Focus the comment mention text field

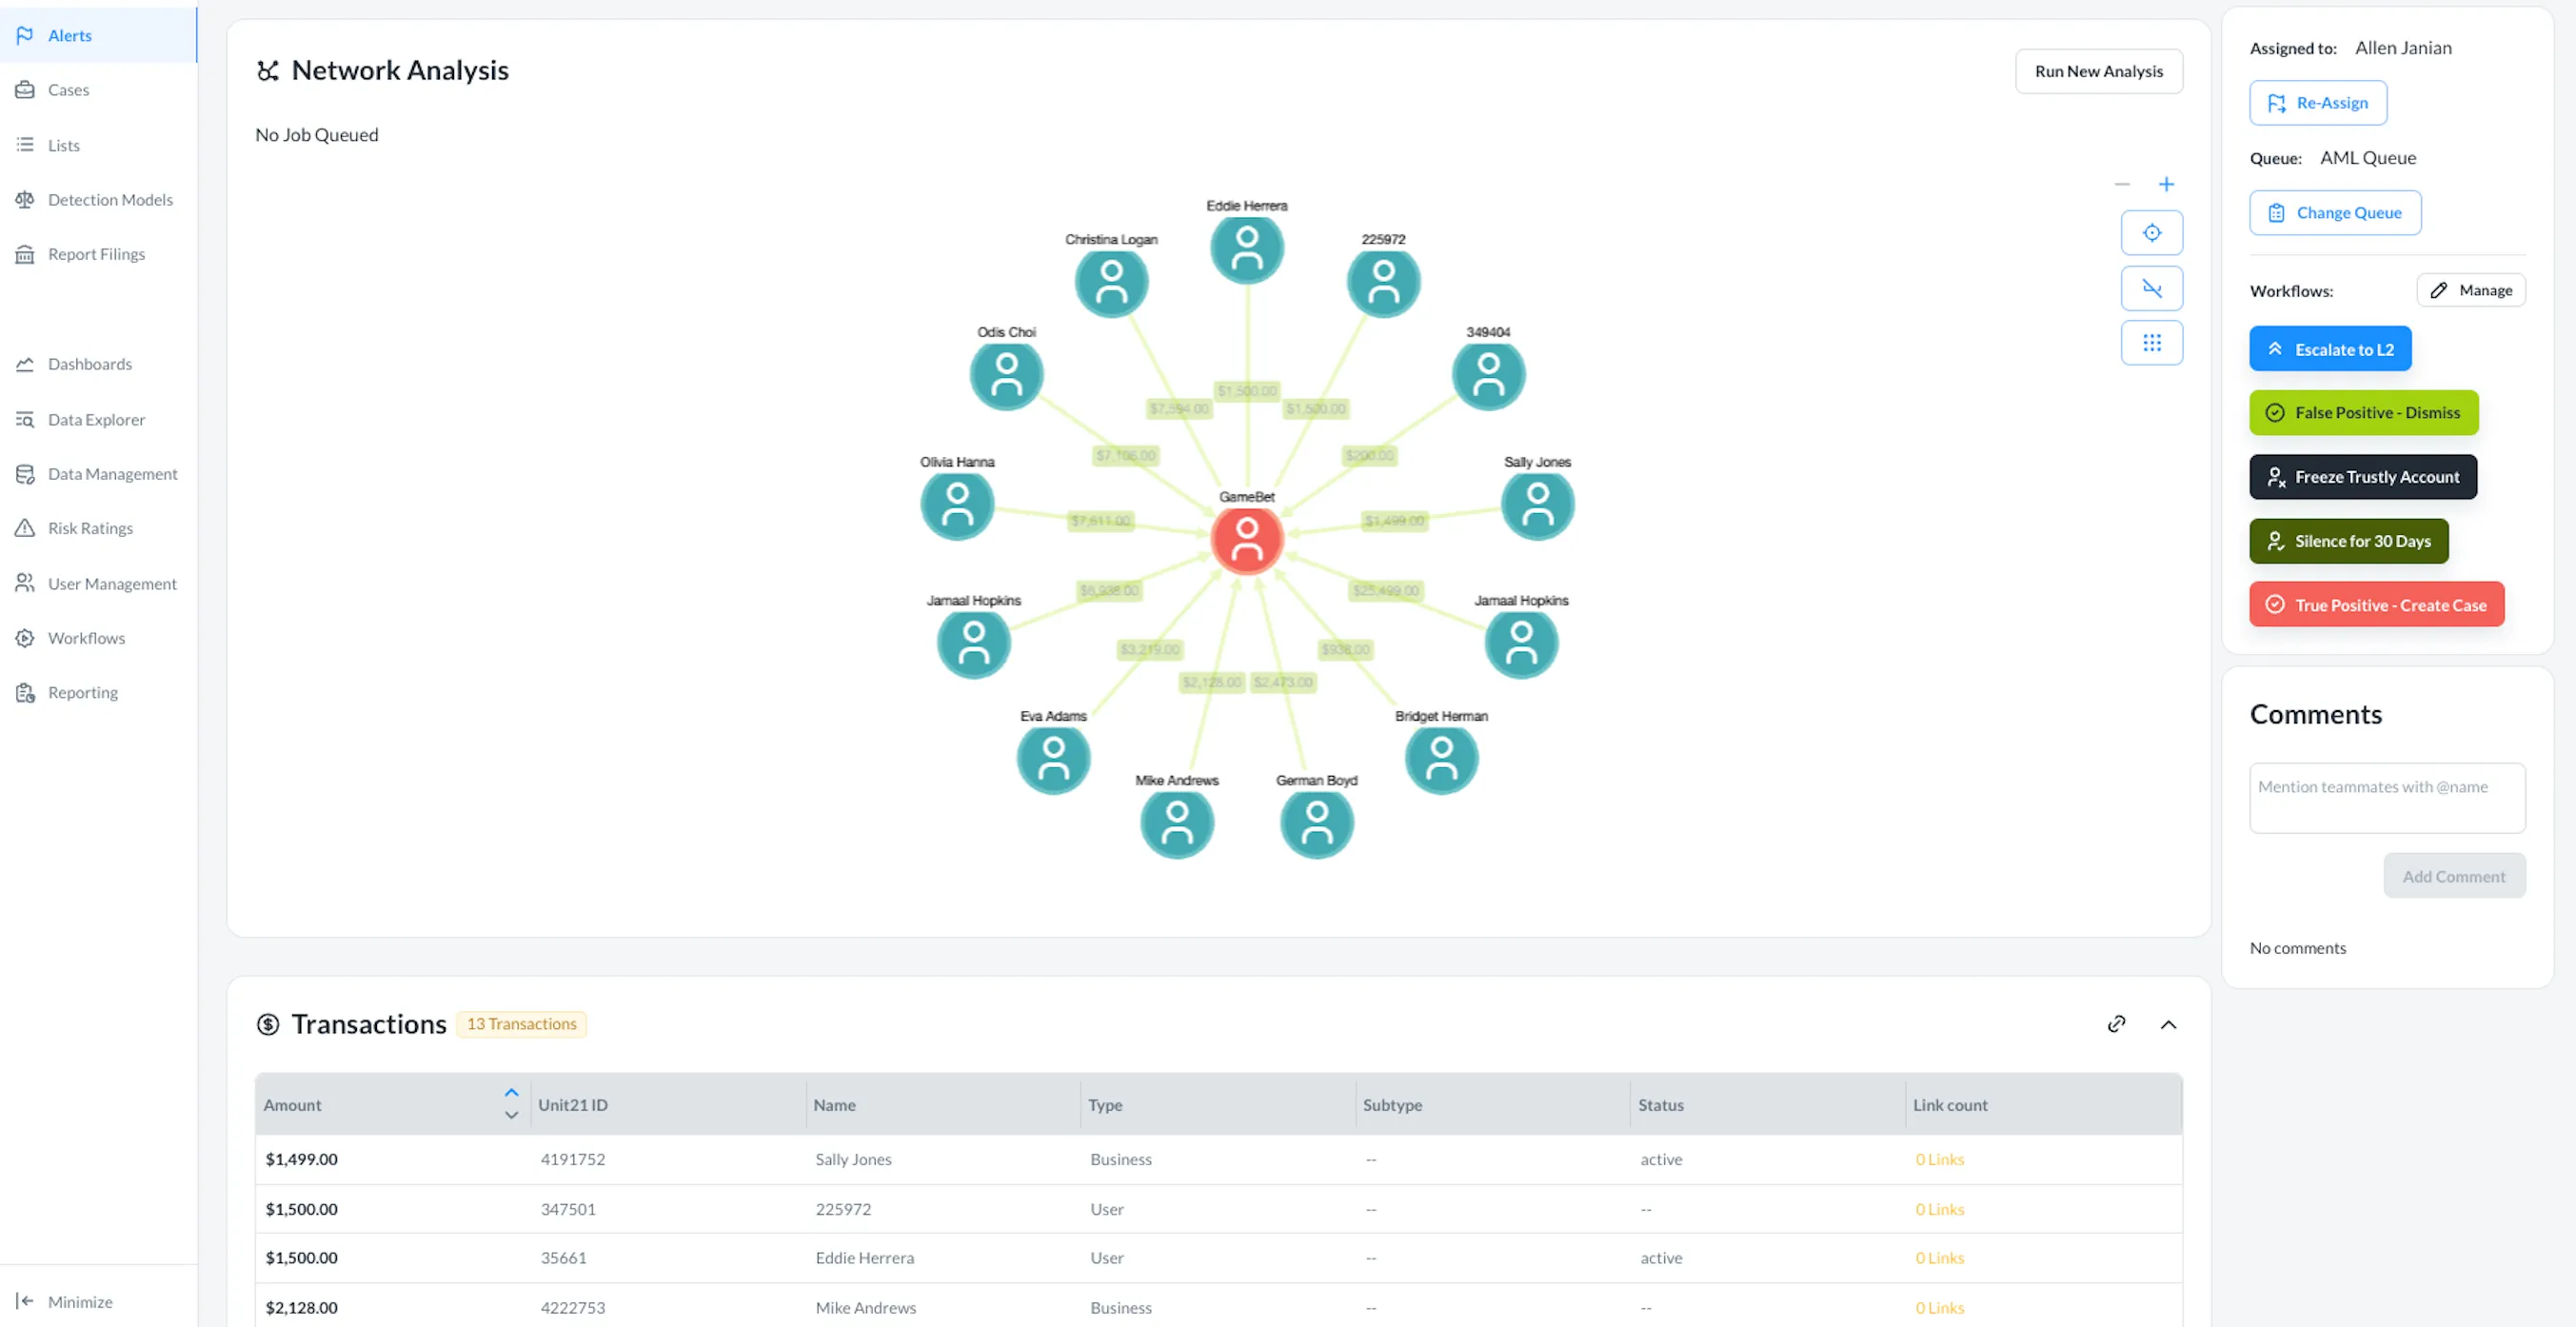pyautogui.click(x=2386, y=798)
